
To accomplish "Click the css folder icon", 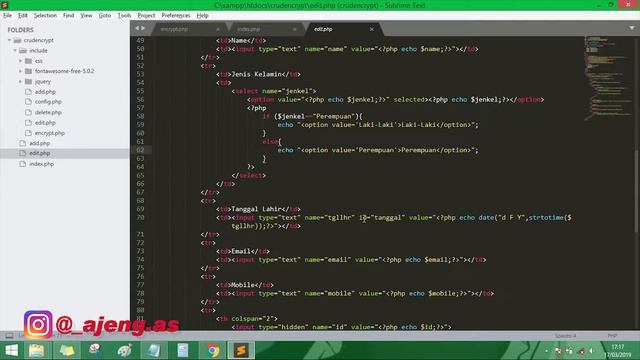I will tap(28, 61).
